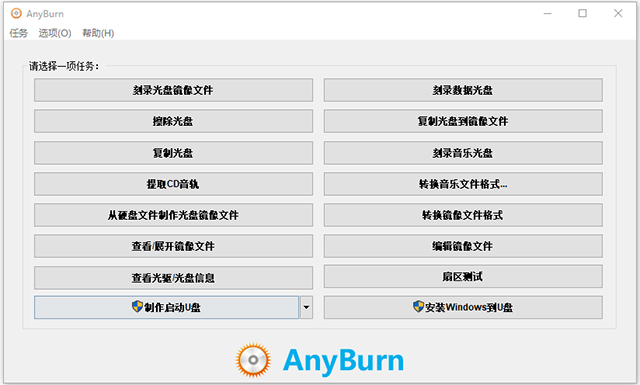The width and height of the screenshot is (640, 385).
Task: Open the 帮助(H) menu
Action: [98, 33]
